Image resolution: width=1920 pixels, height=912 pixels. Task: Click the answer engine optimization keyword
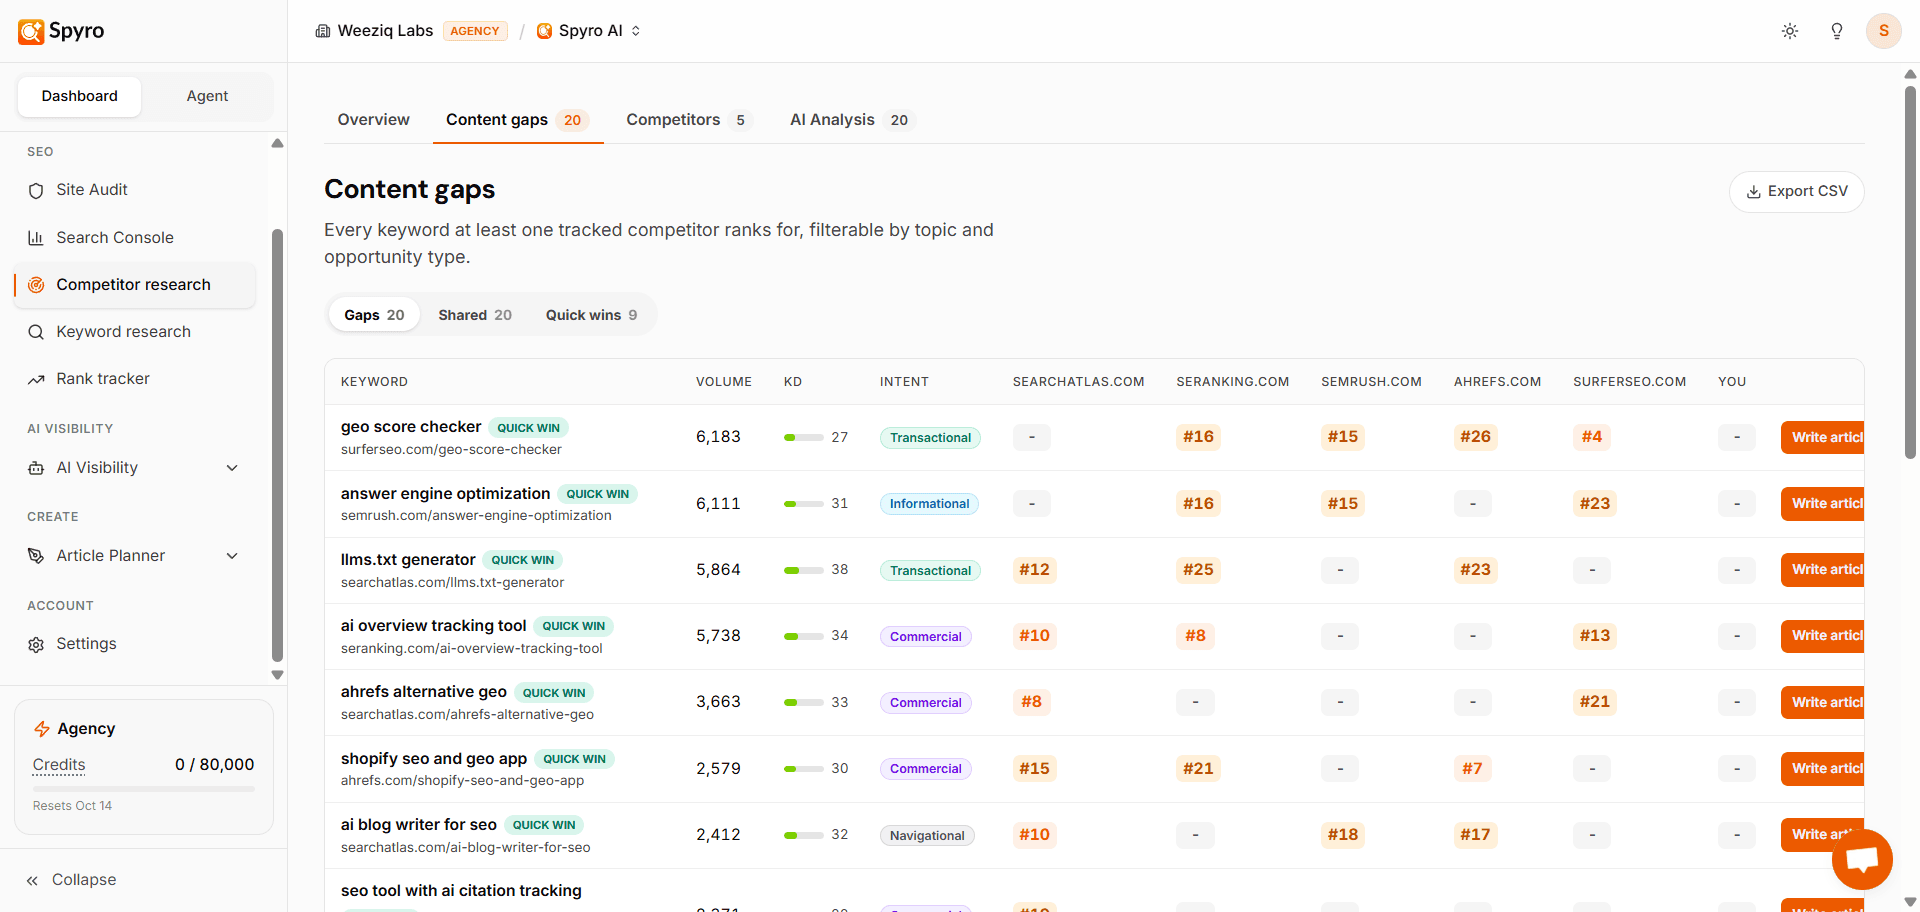click(x=445, y=494)
